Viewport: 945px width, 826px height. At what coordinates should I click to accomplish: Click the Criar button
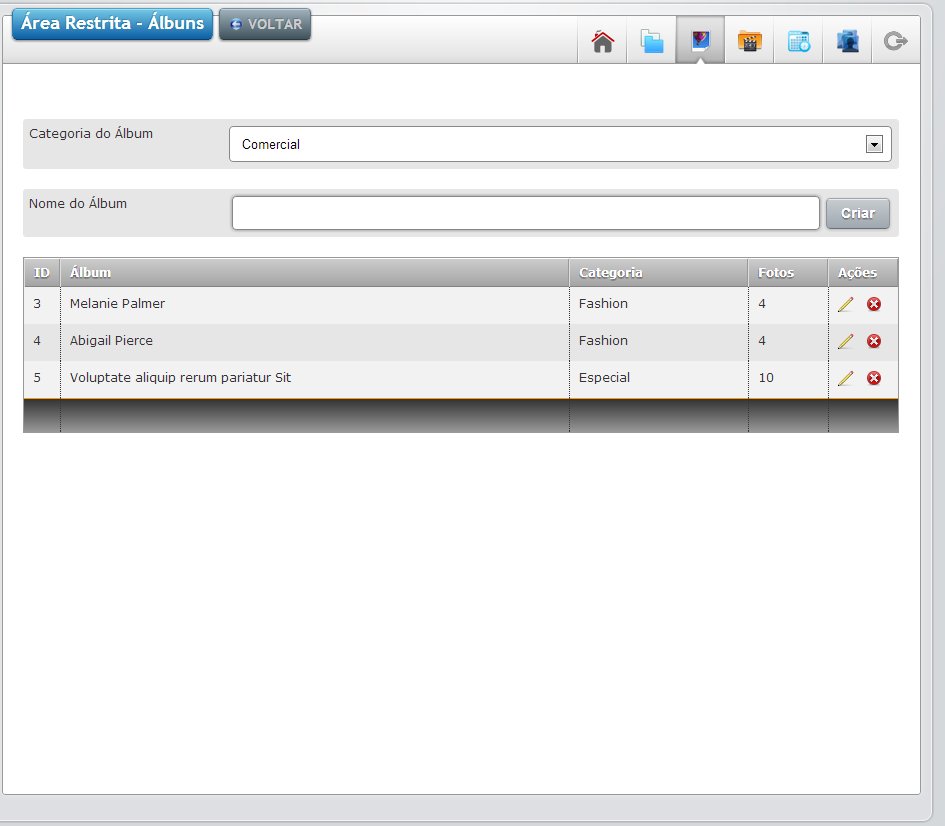tap(858, 213)
